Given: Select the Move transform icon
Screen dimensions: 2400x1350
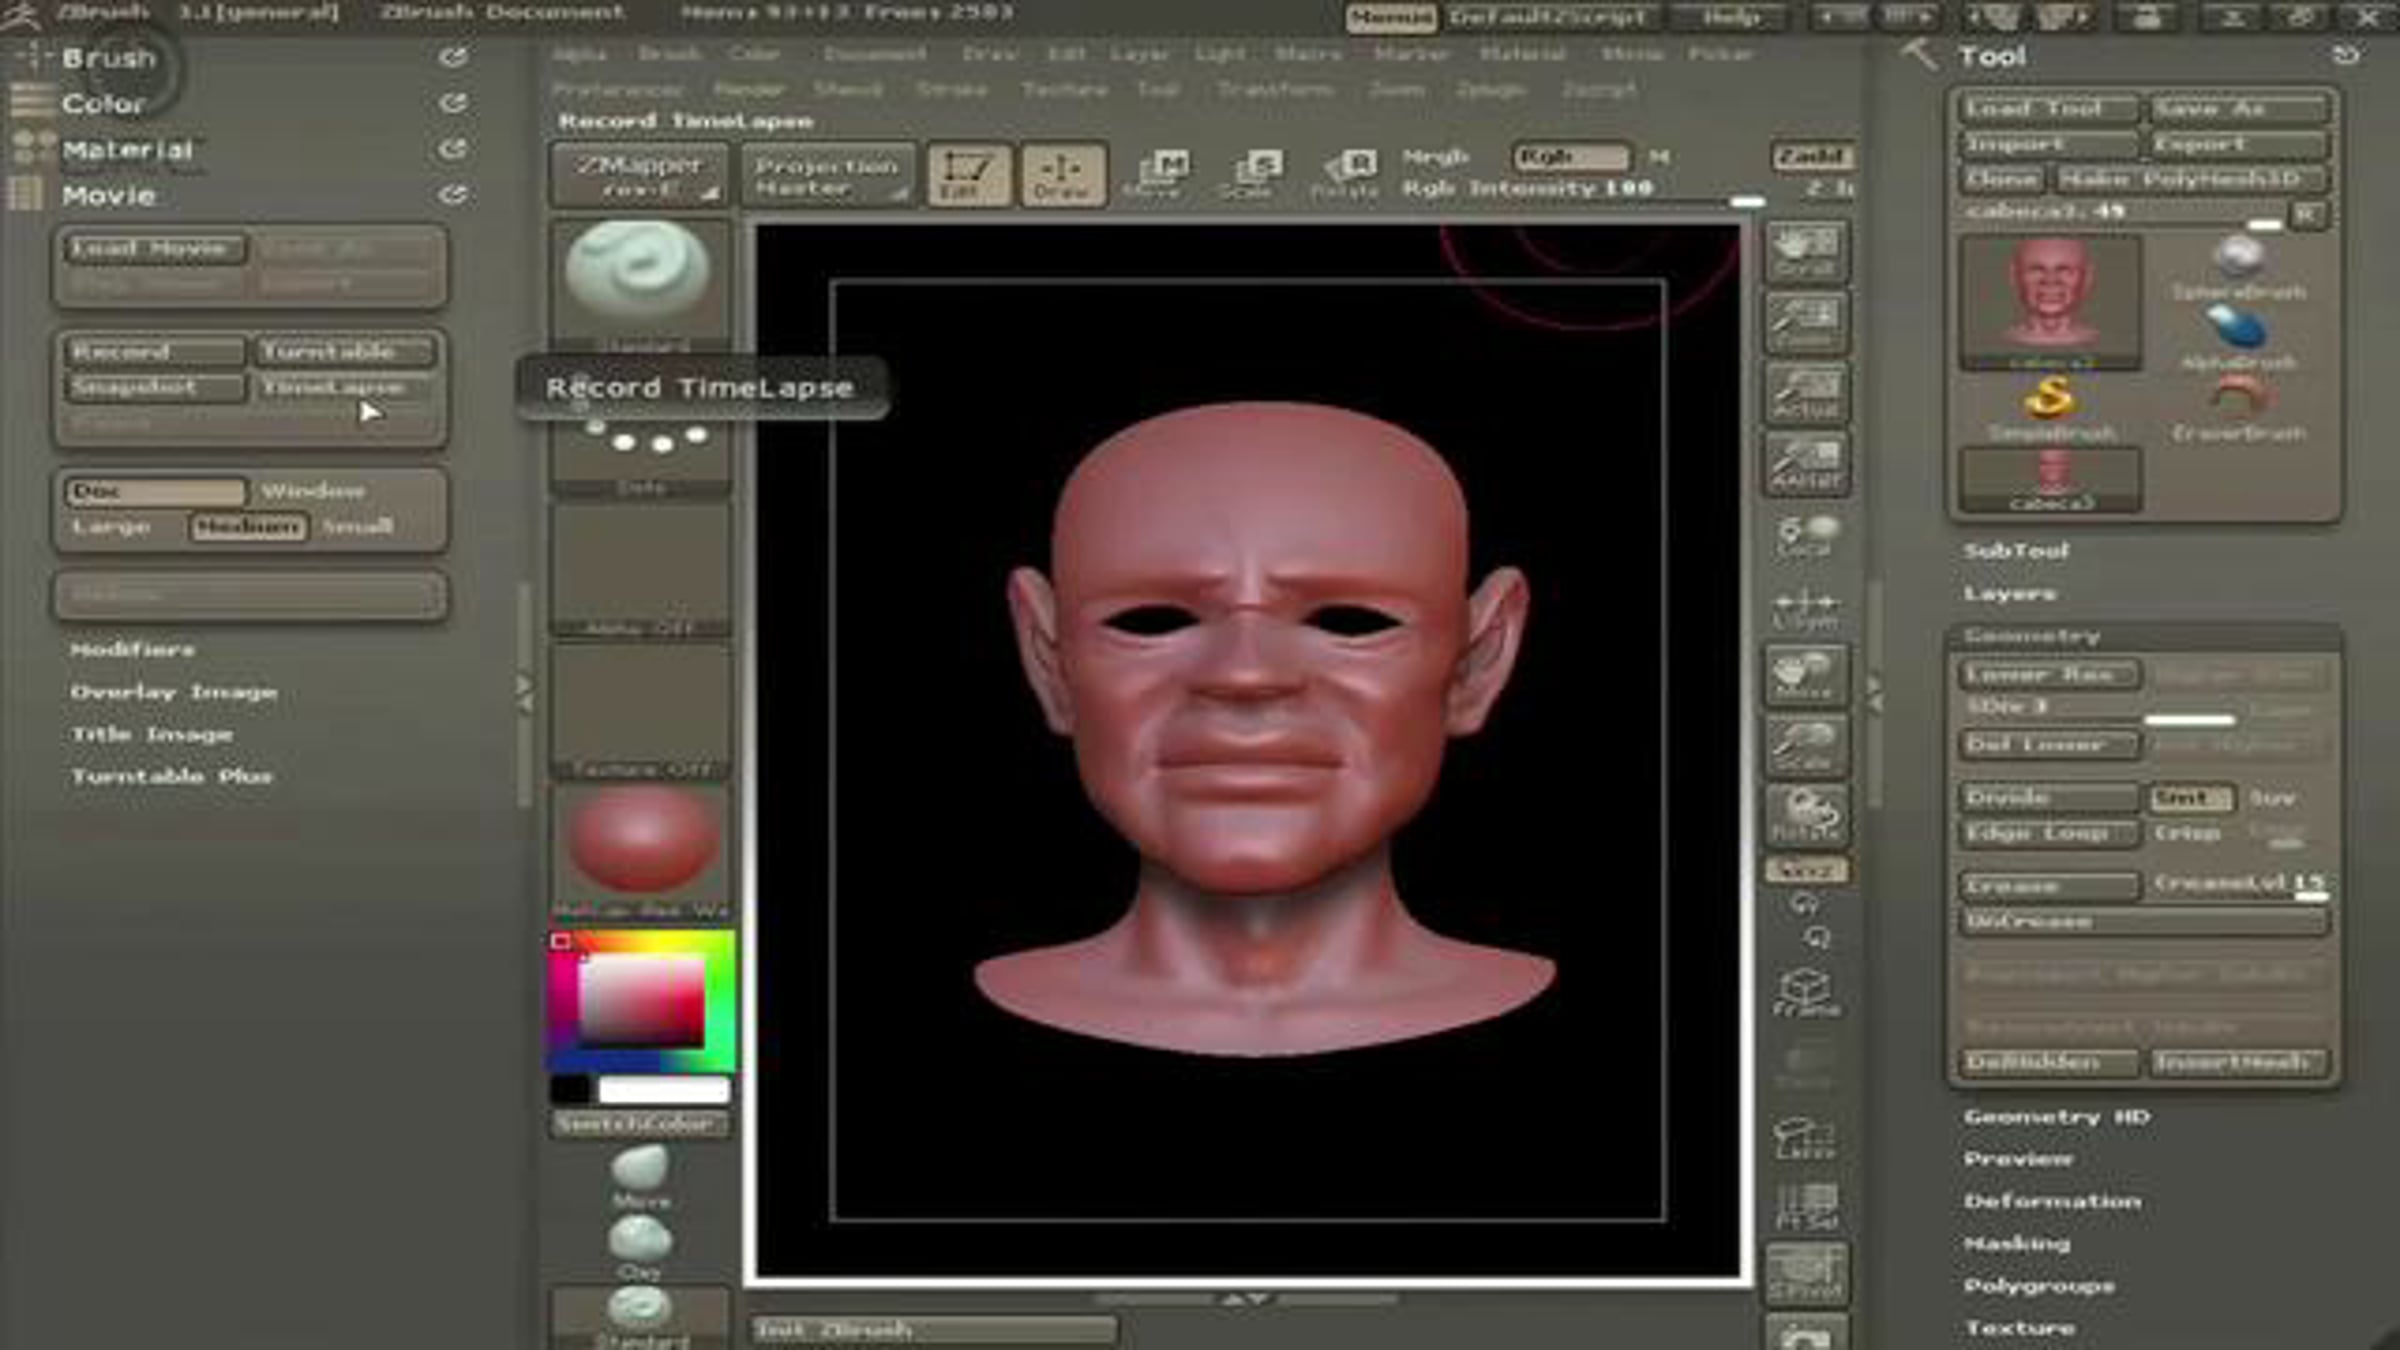Looking at the screenshot, I should pos(1162,172).
